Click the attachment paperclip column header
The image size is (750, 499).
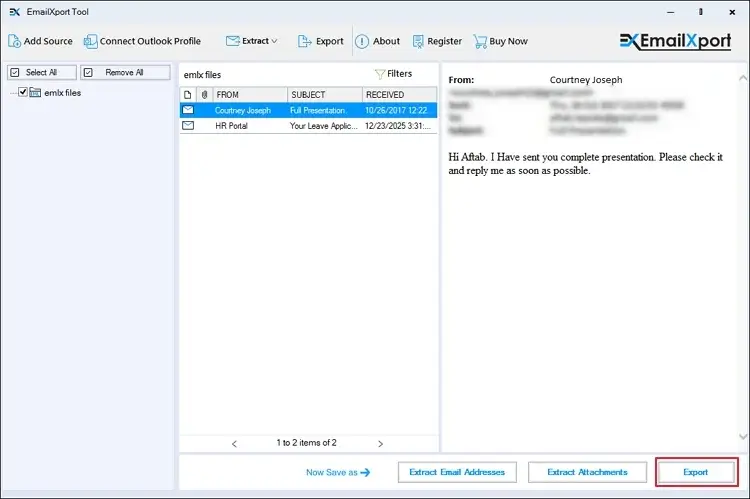tap(204, 95)
